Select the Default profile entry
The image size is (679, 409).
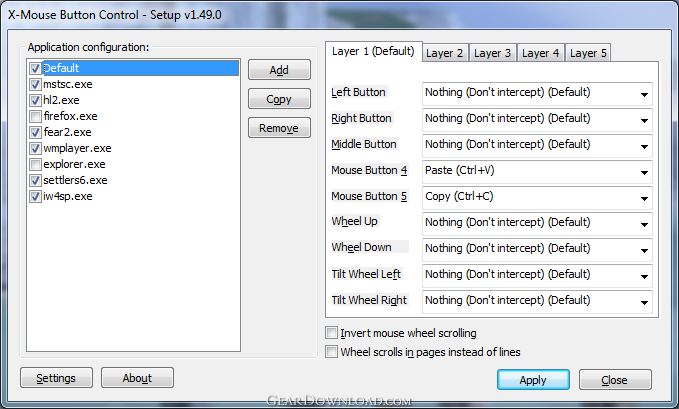(x=141, y=68)
